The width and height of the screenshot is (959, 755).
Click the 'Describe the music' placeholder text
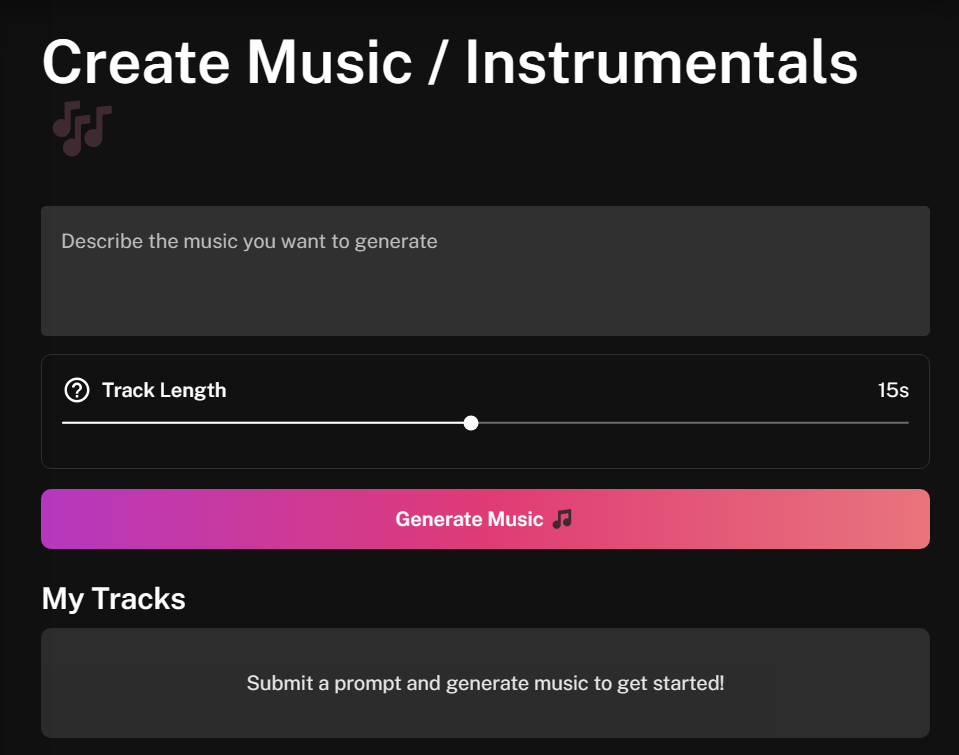click(250, 241)
